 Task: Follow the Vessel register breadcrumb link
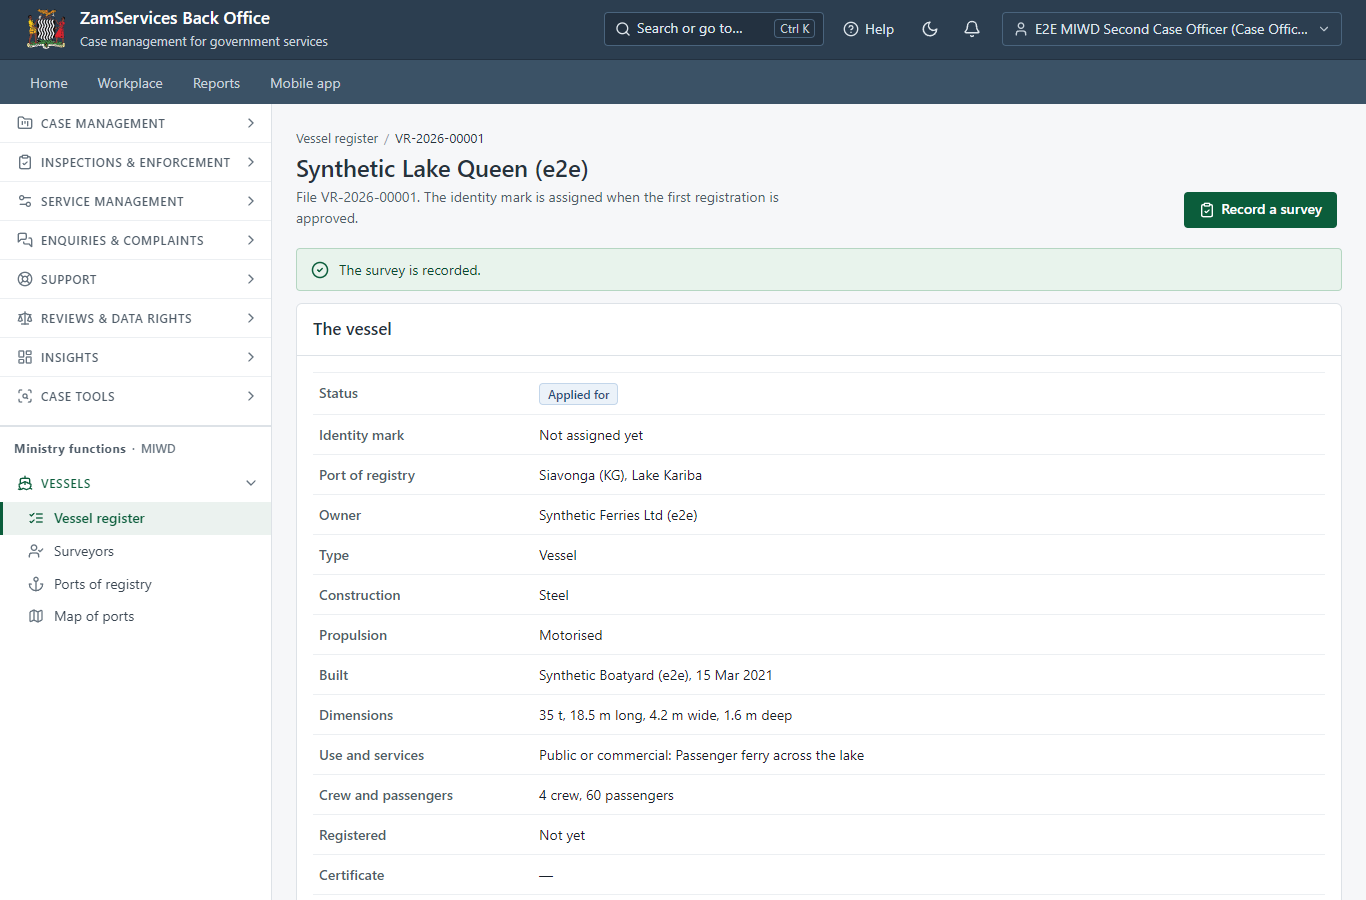click(337, 138)
